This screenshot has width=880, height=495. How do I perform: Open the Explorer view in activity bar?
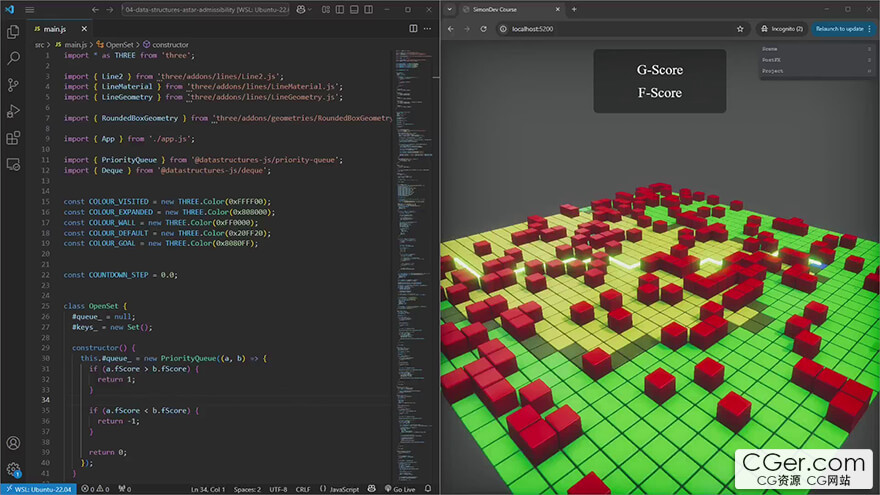point(13,32)
